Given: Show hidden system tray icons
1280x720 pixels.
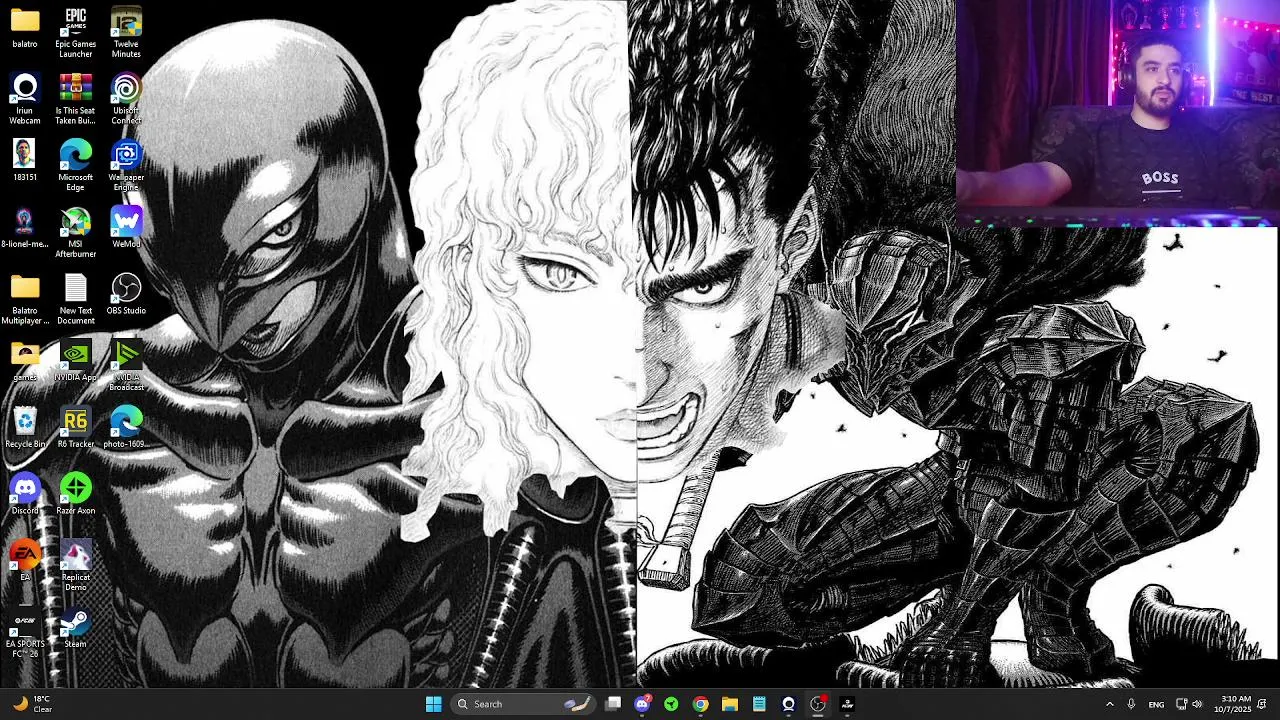Looking at the screenshot, I should (1109, 704).
